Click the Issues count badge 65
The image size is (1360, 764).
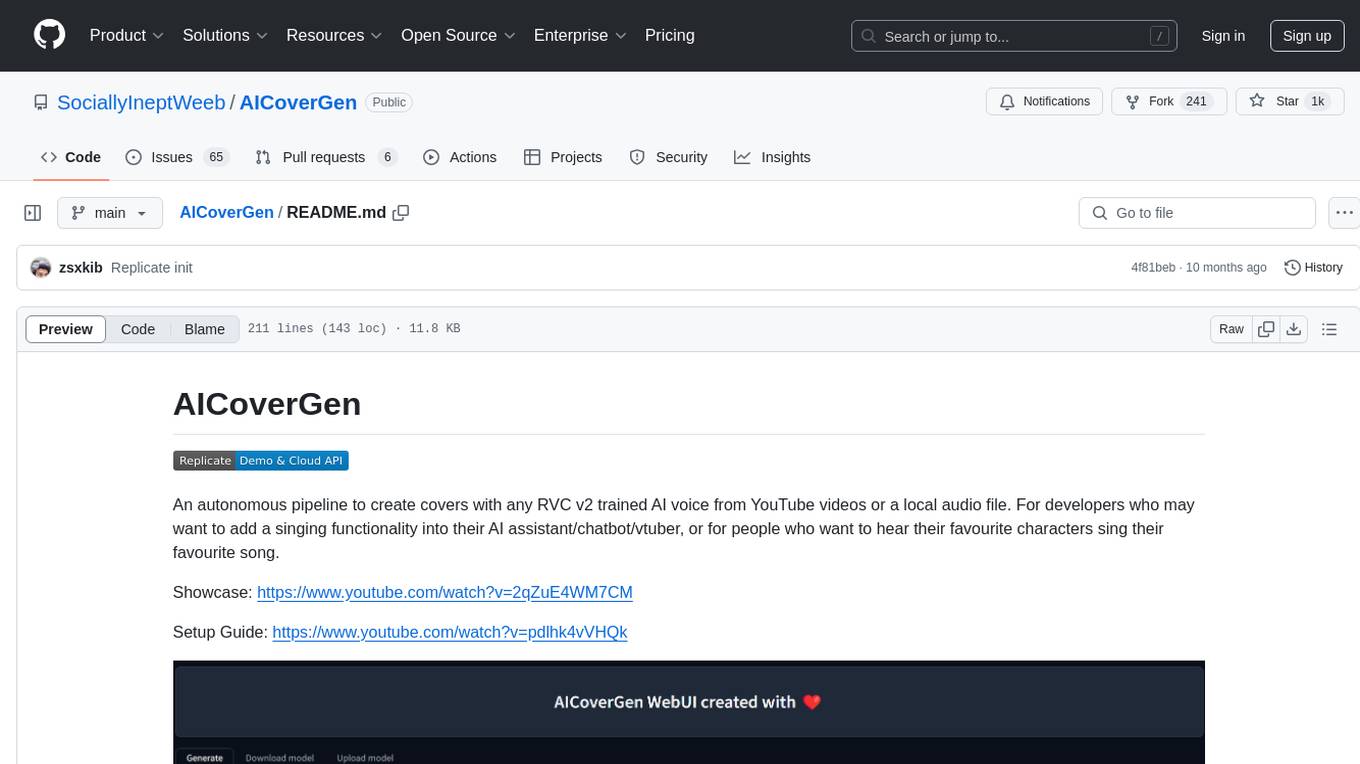point(216,157)
